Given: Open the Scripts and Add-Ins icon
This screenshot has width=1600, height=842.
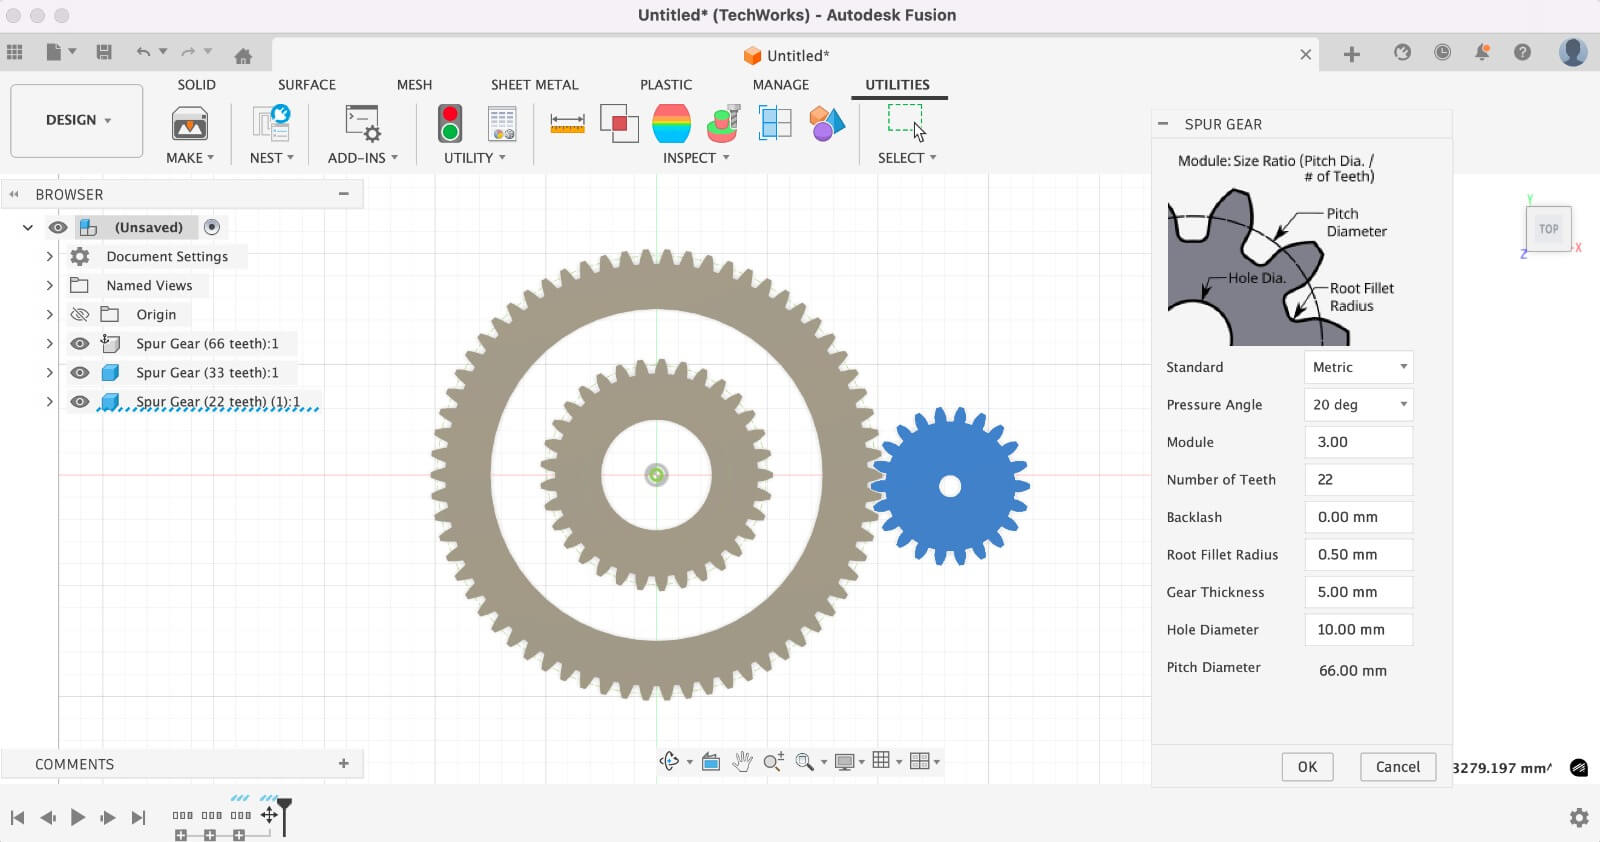Looking at the screenshot, I should click(362, 124).
